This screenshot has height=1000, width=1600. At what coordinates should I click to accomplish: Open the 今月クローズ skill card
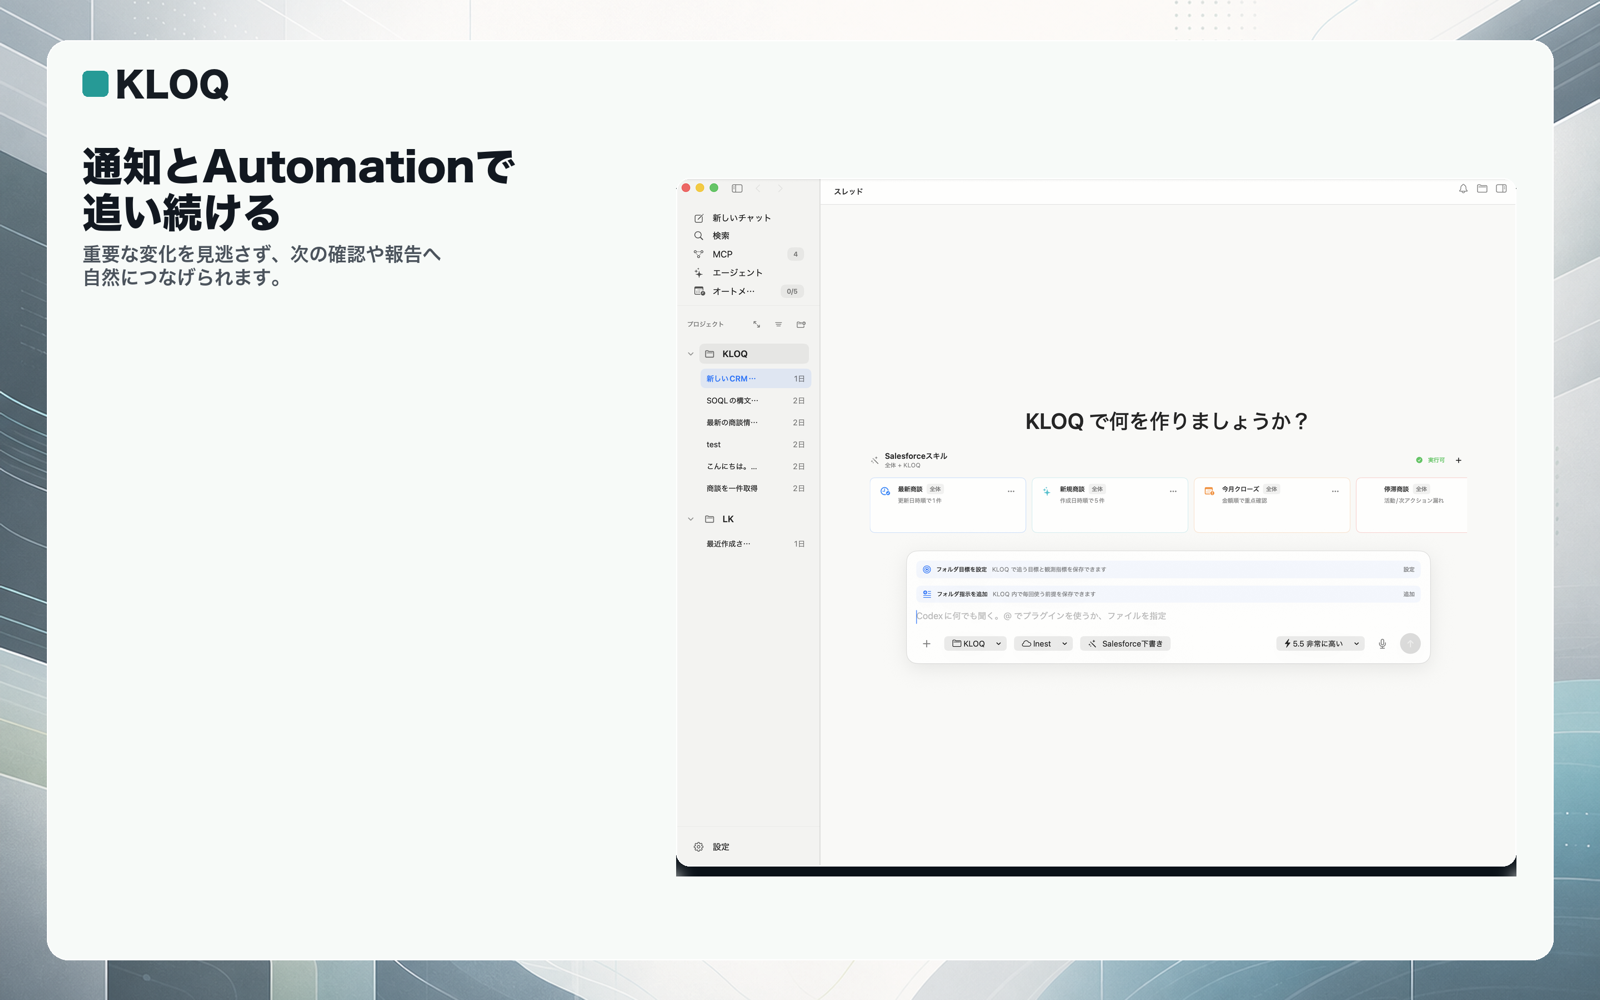[1272, 505]
